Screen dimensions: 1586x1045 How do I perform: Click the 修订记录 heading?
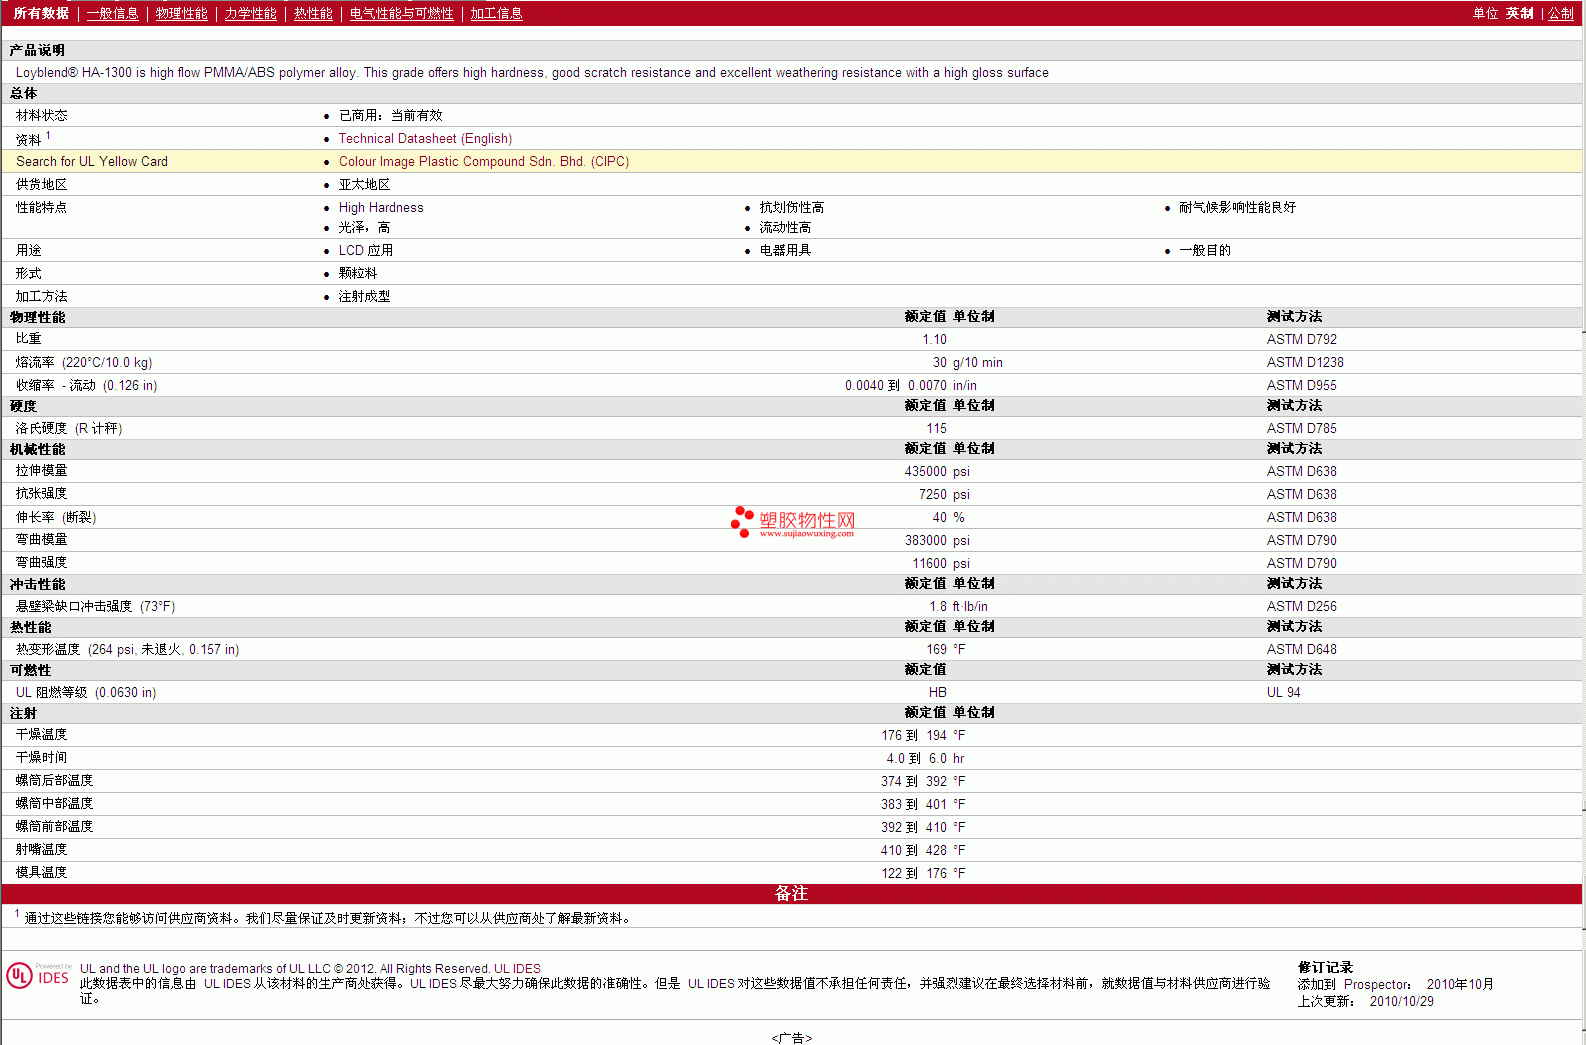coord(1325,967)
